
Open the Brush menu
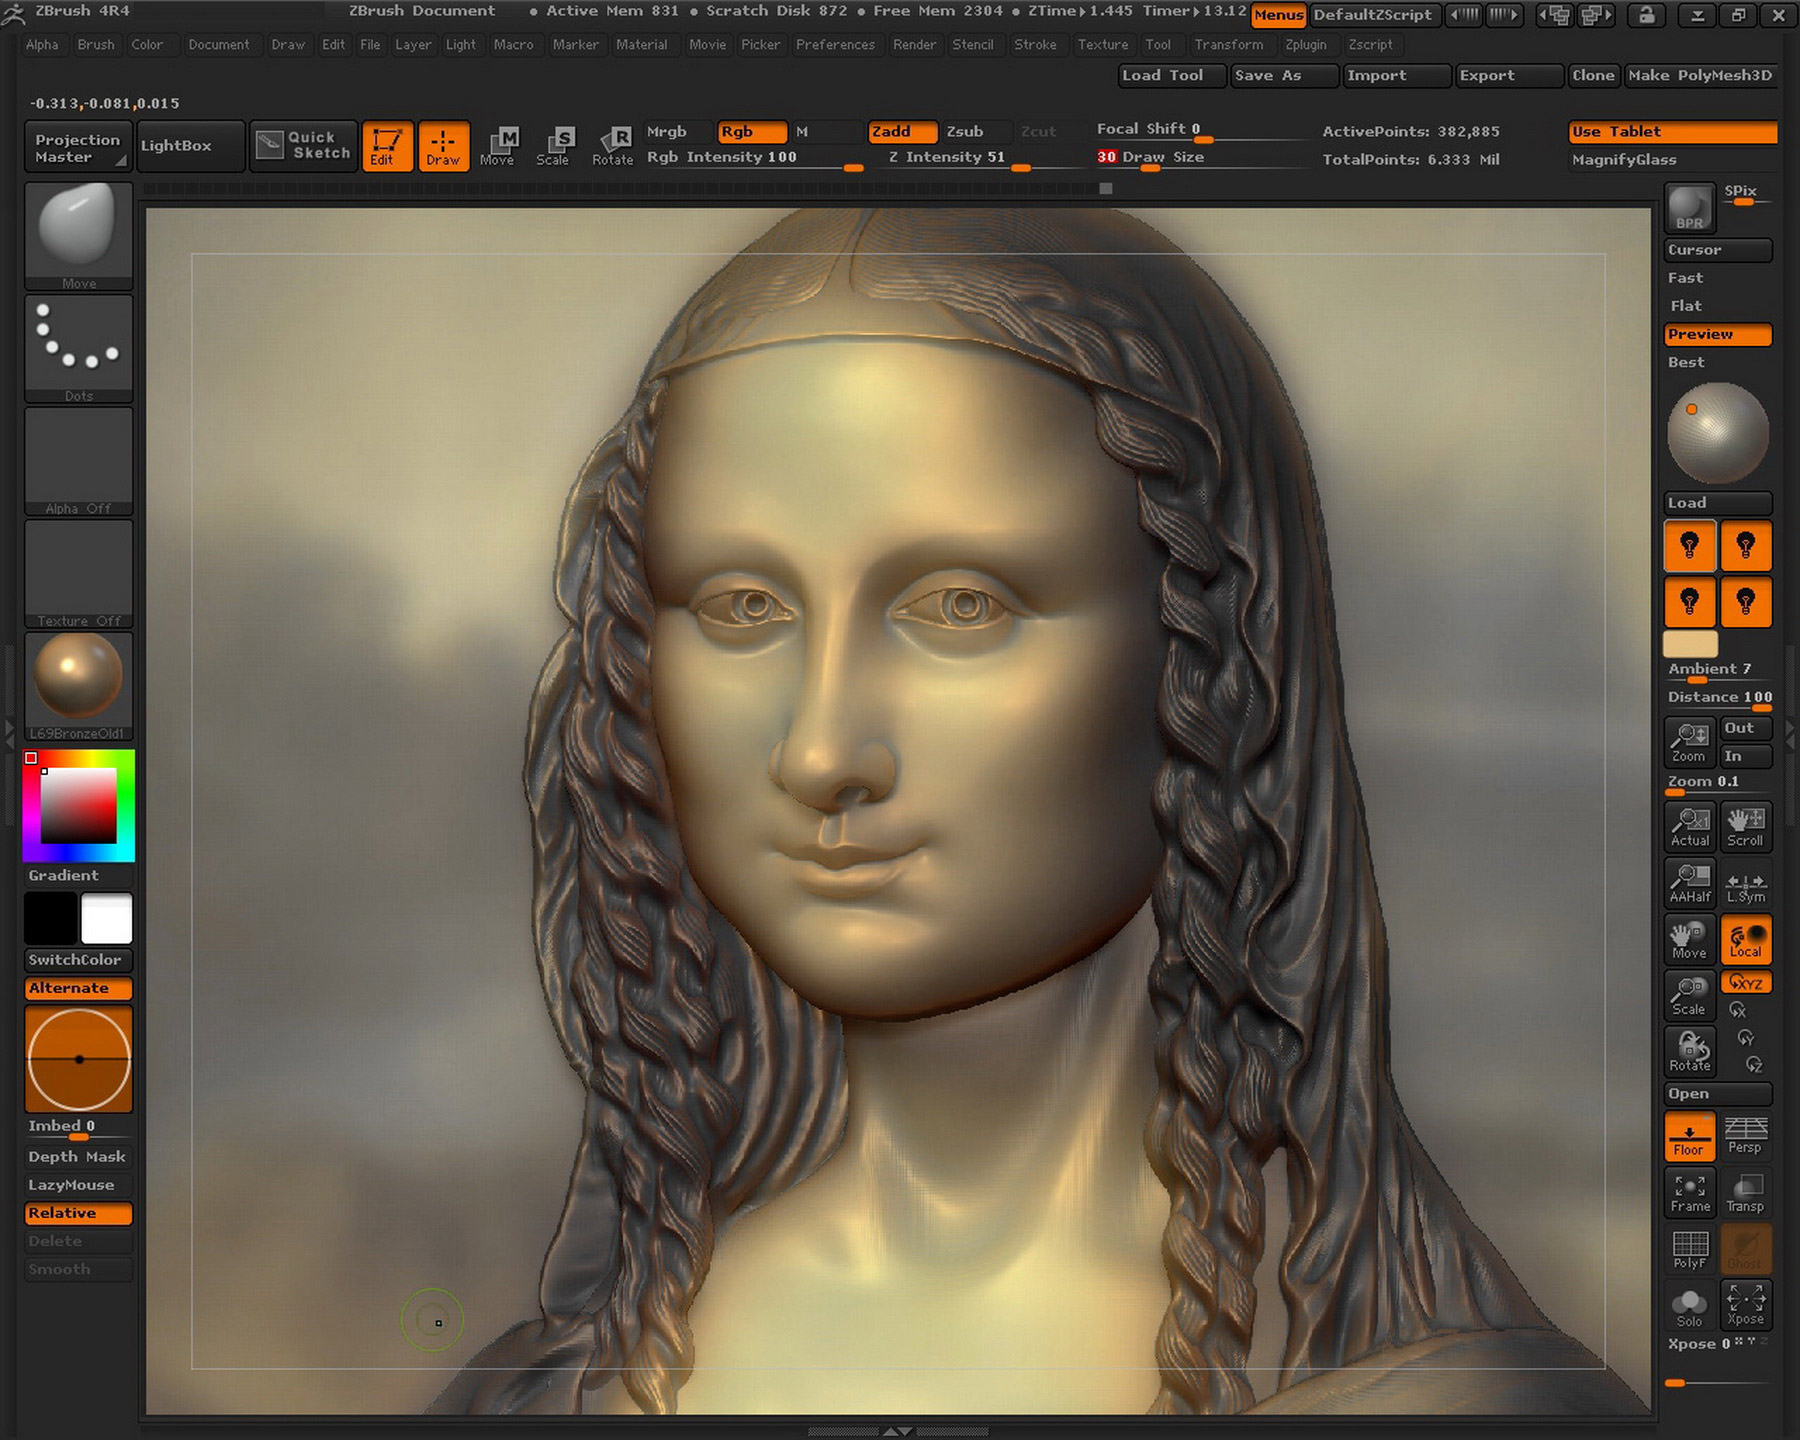click(x=96, y=45)
